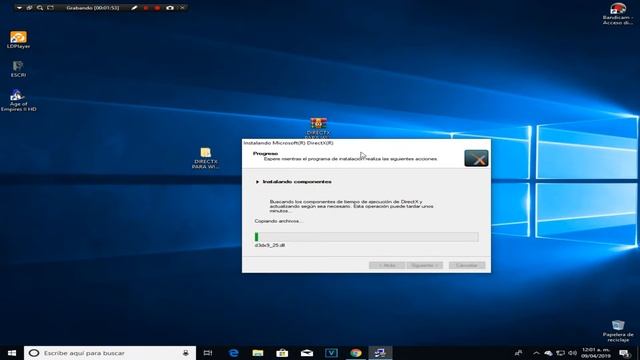Viewport: 640px width, 360px height.
Task: Click the magnifier icon in the recording bar
Action: pyautogui.click(x=40, y=8)
